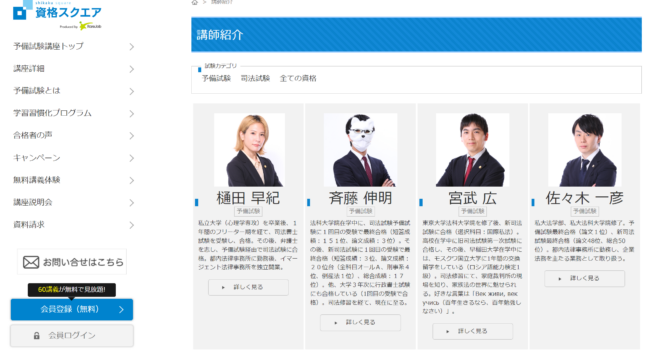Click the envelope icon for inquiries
The height and width of the screenshot is (361, 650).
(31, 262)
